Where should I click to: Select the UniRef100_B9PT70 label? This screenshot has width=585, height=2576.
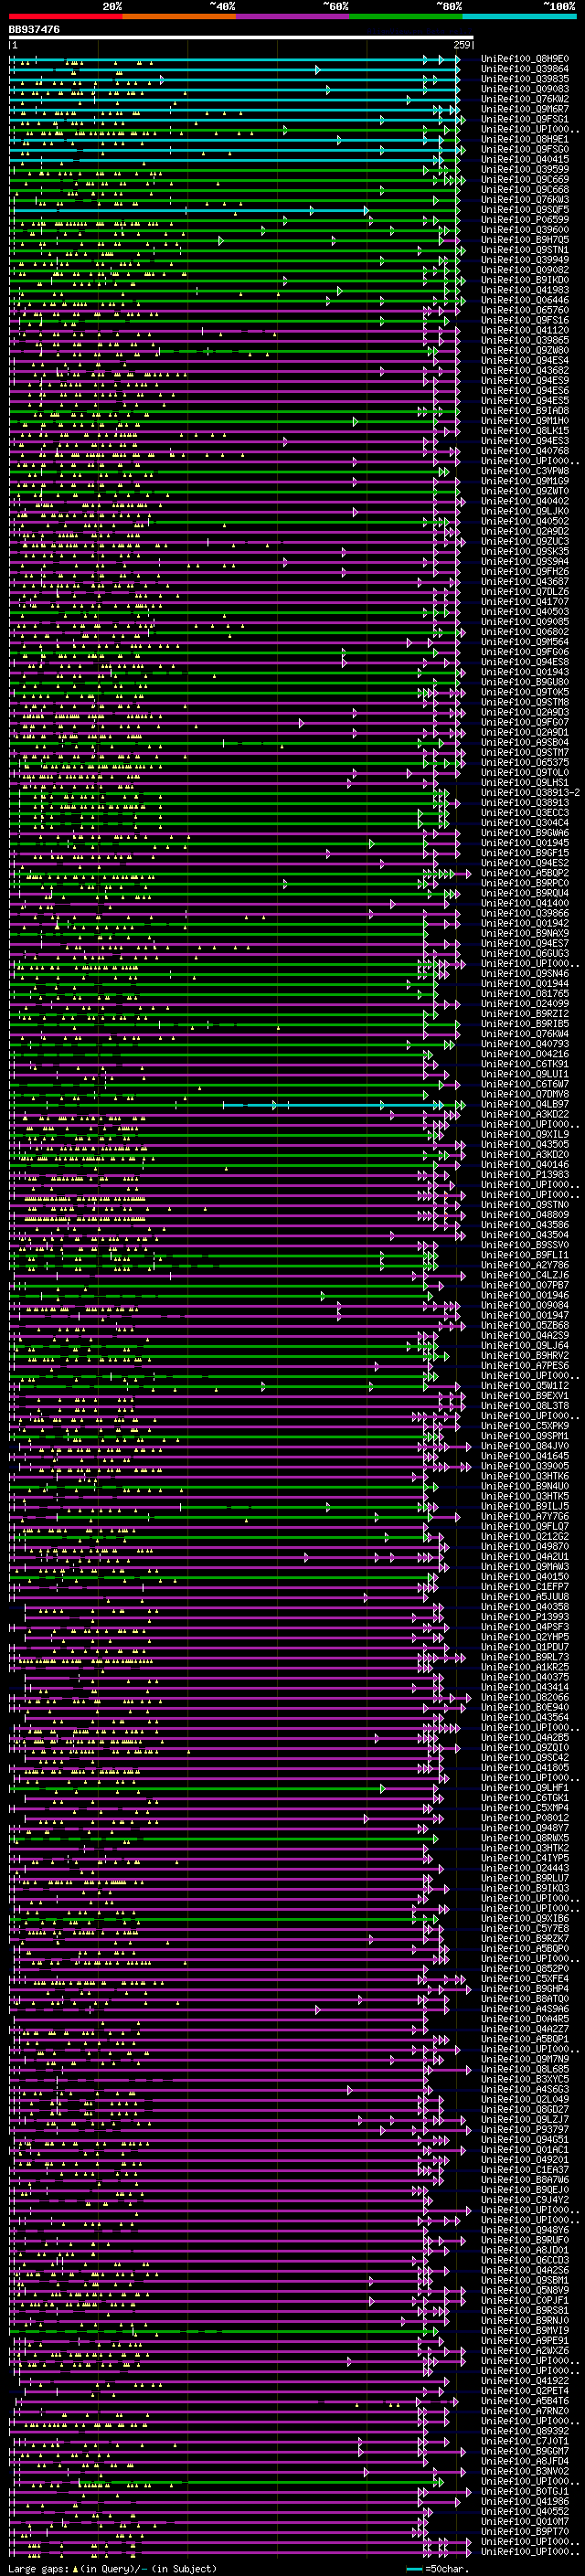(x=525, y=2531)
